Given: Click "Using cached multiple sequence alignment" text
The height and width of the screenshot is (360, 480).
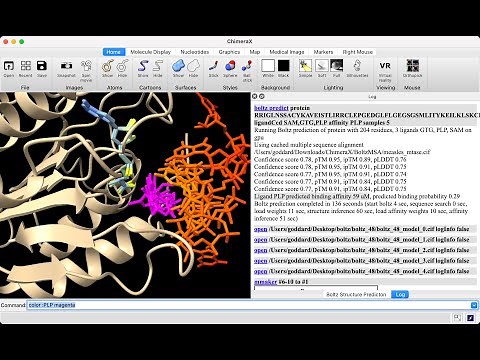Looking at the screenshot, I should point(309,145).
